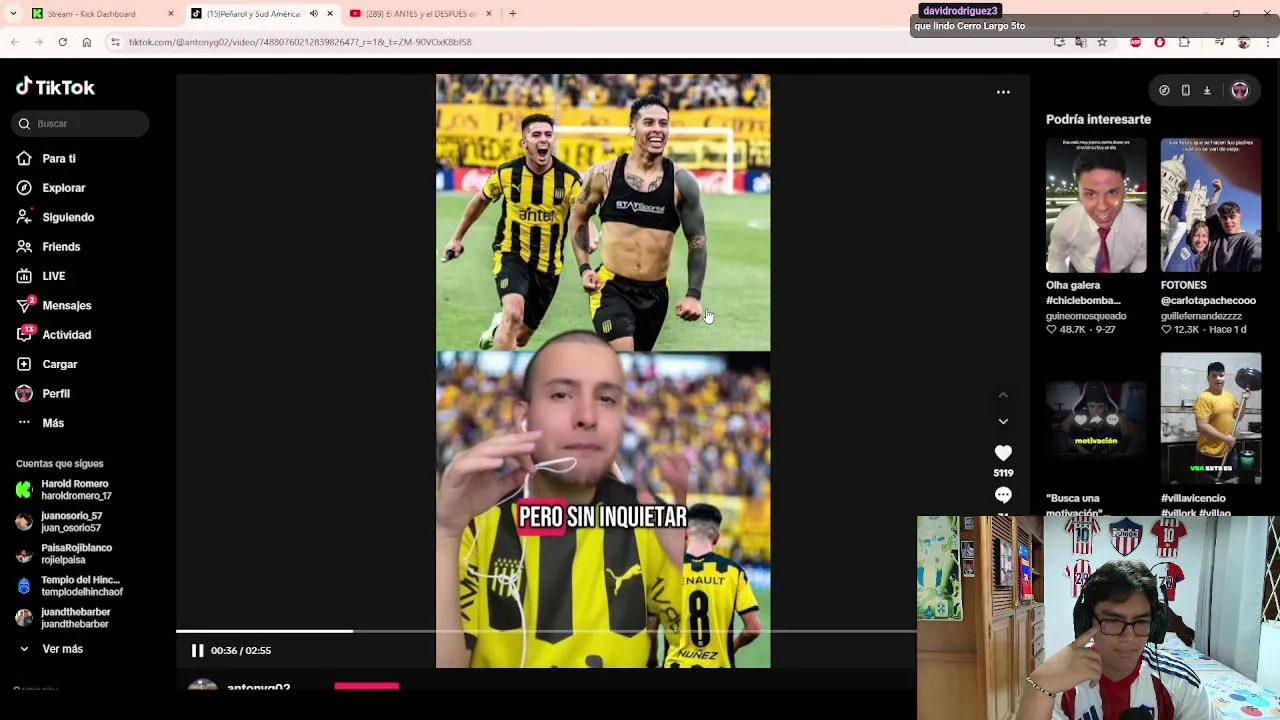
Task: Click the TikTok coins icon
Action: pyautogui.click(x=1164, y=91)
